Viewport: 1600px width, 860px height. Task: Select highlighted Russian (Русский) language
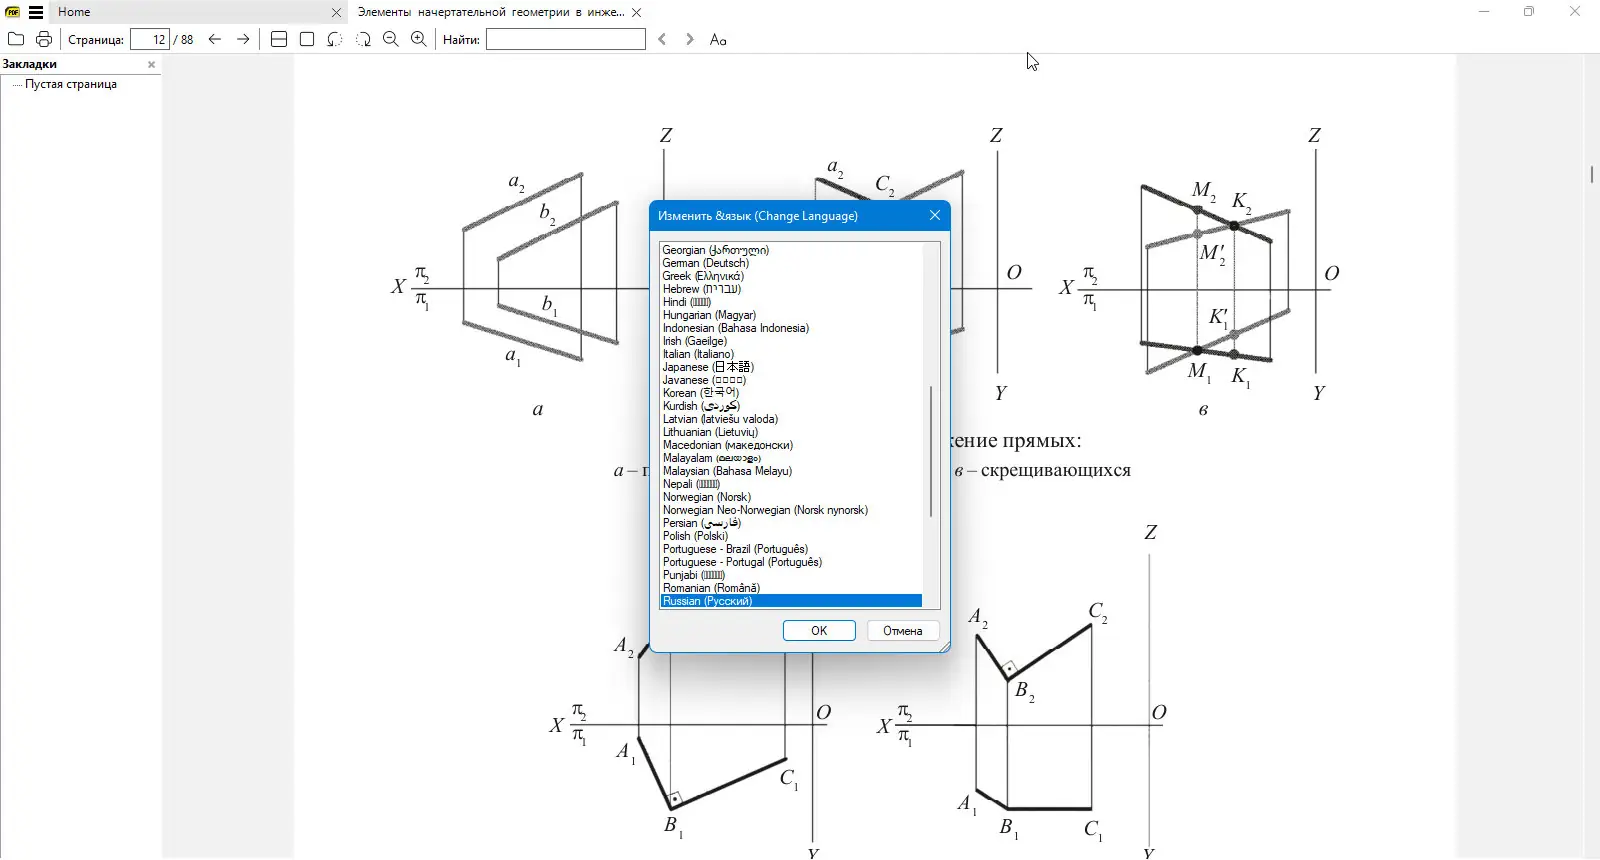click(x=791, y=601)
